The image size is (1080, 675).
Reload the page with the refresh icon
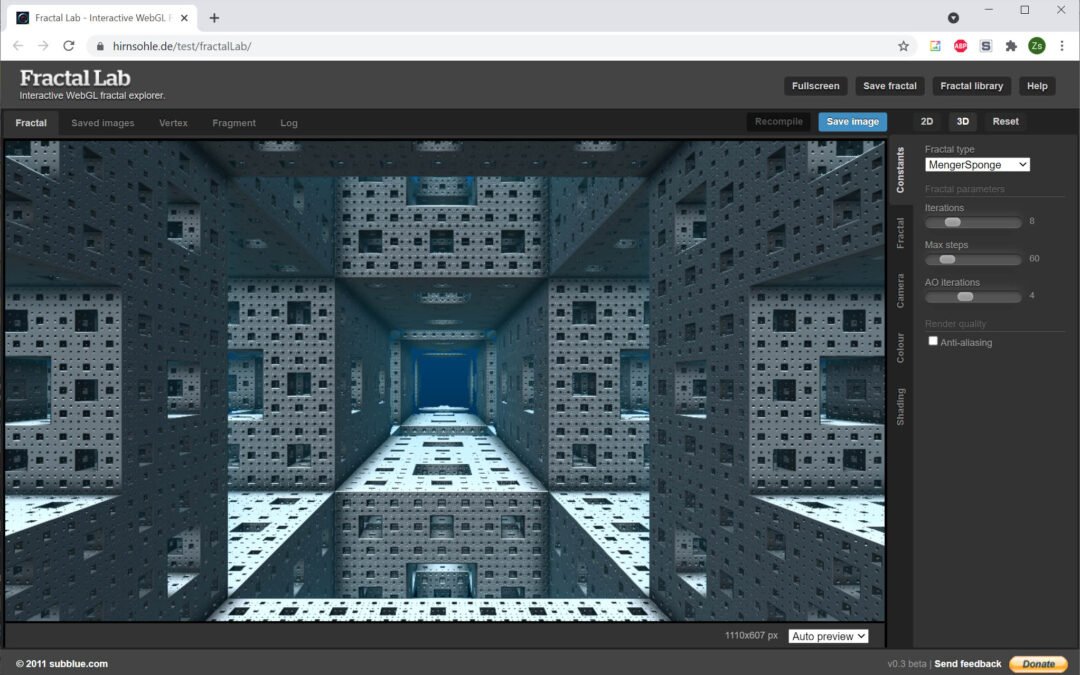pyautogui.click(x=68, y=46)
